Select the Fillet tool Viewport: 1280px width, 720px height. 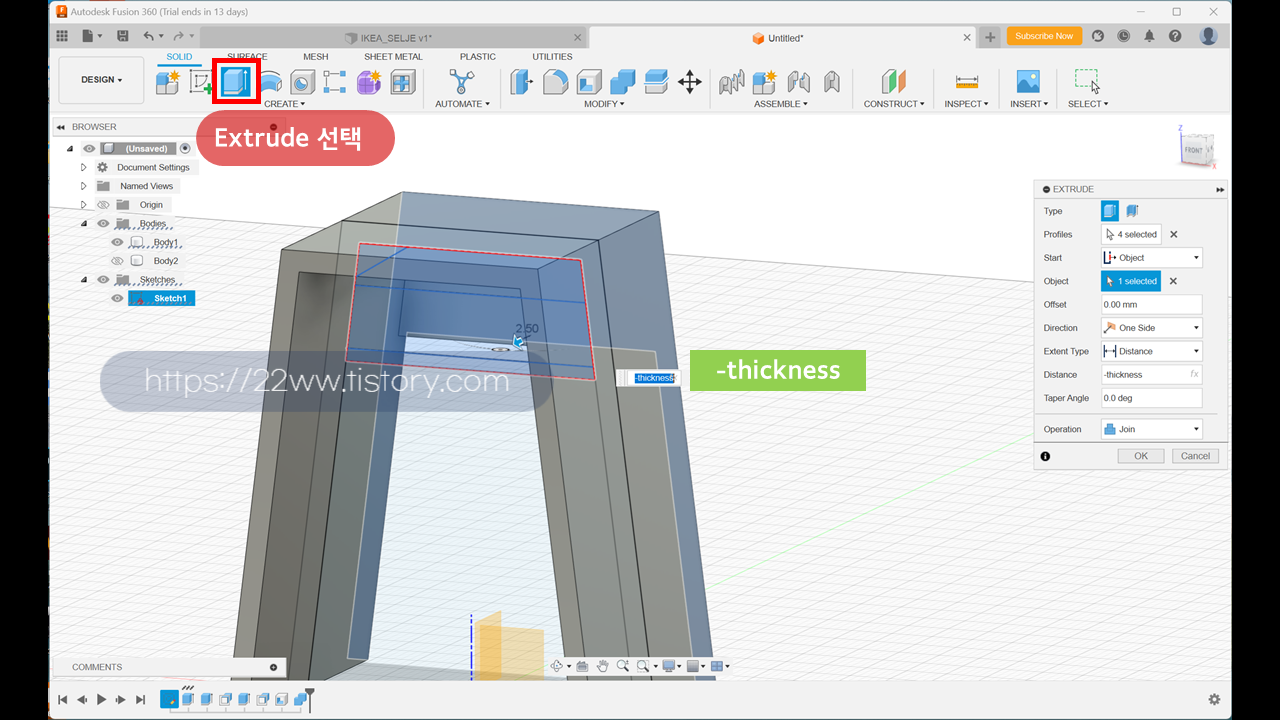(556, 82)
